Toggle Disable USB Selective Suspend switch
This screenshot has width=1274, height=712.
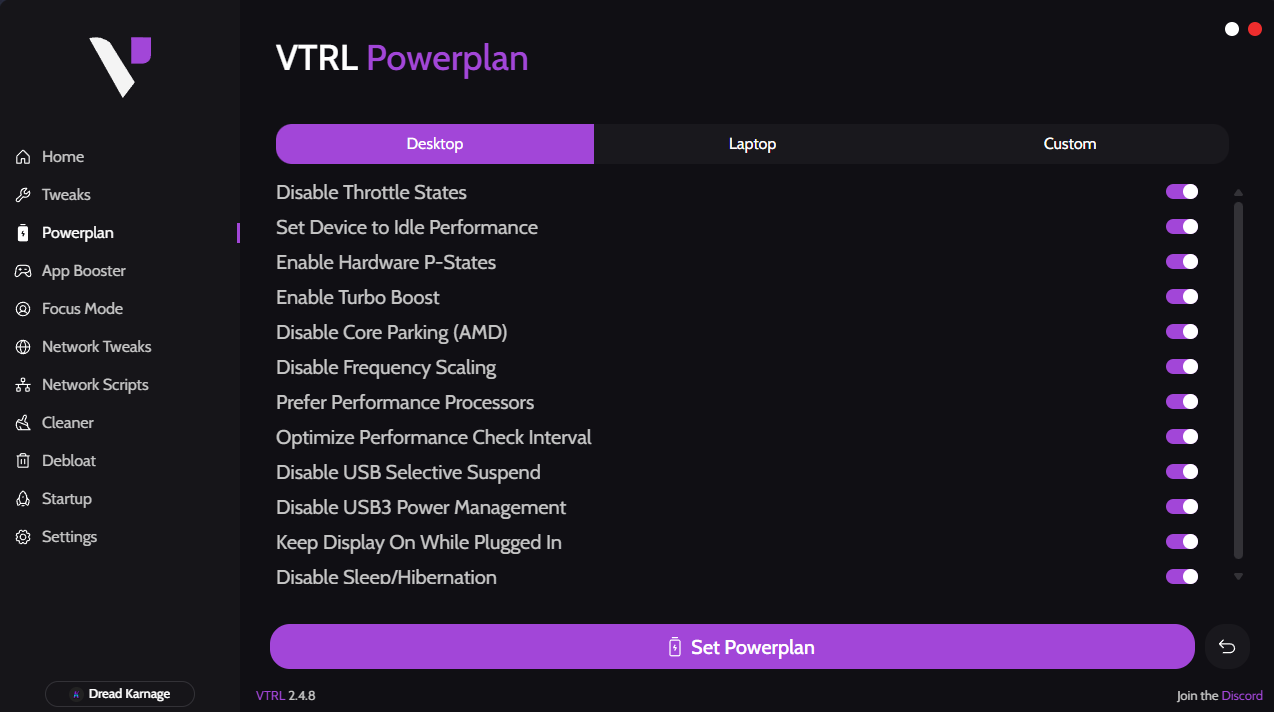[1182, 472]
